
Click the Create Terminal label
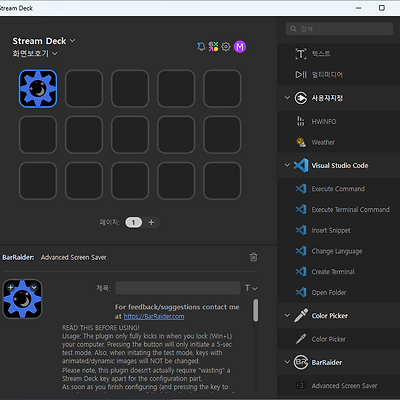[333, 272]
